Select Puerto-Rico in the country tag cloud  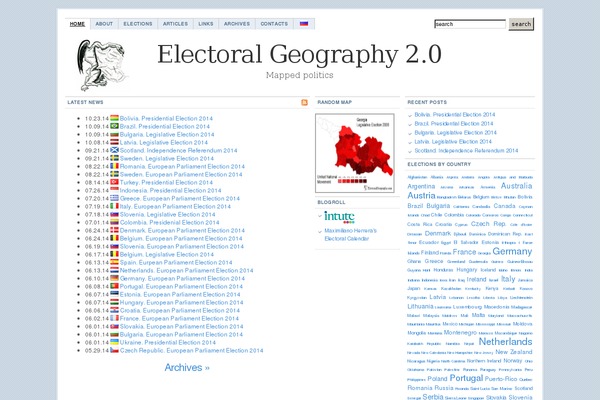501,379
